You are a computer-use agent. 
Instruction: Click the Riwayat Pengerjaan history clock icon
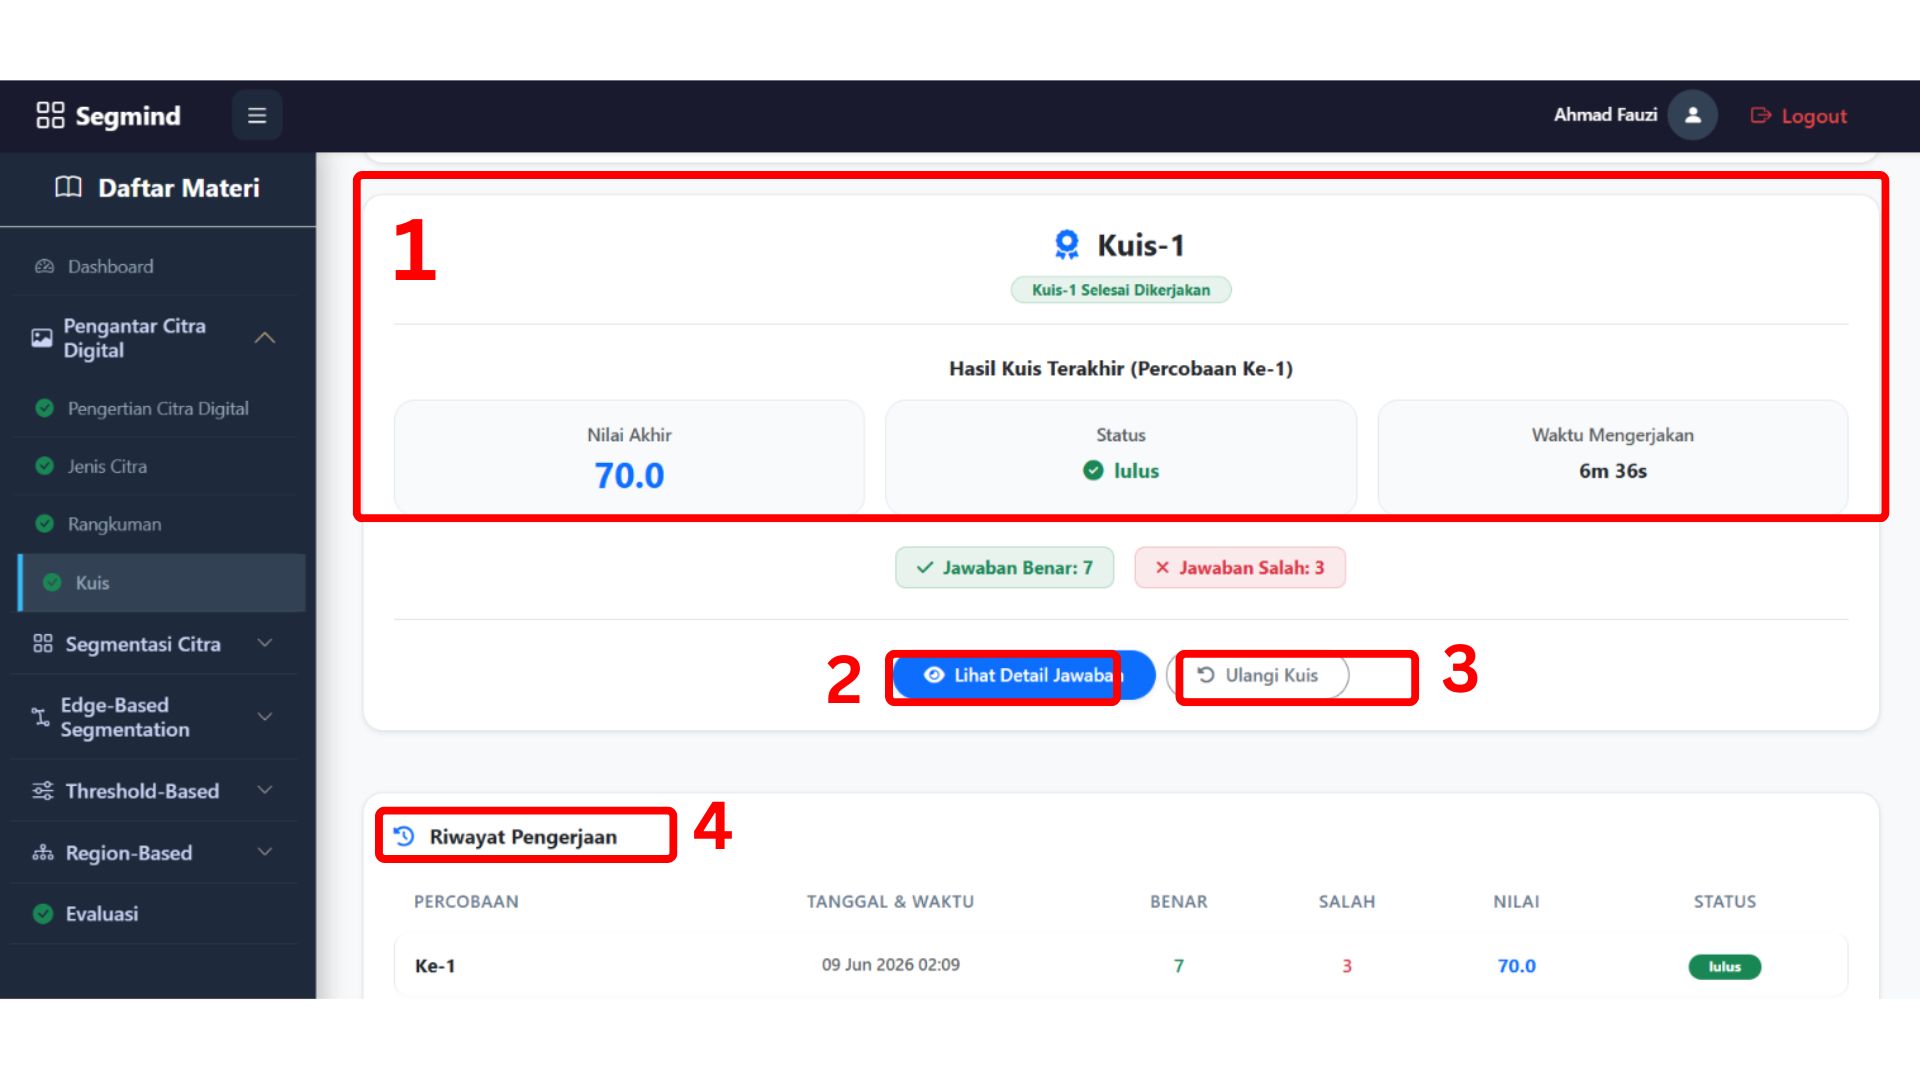[404, 836]
